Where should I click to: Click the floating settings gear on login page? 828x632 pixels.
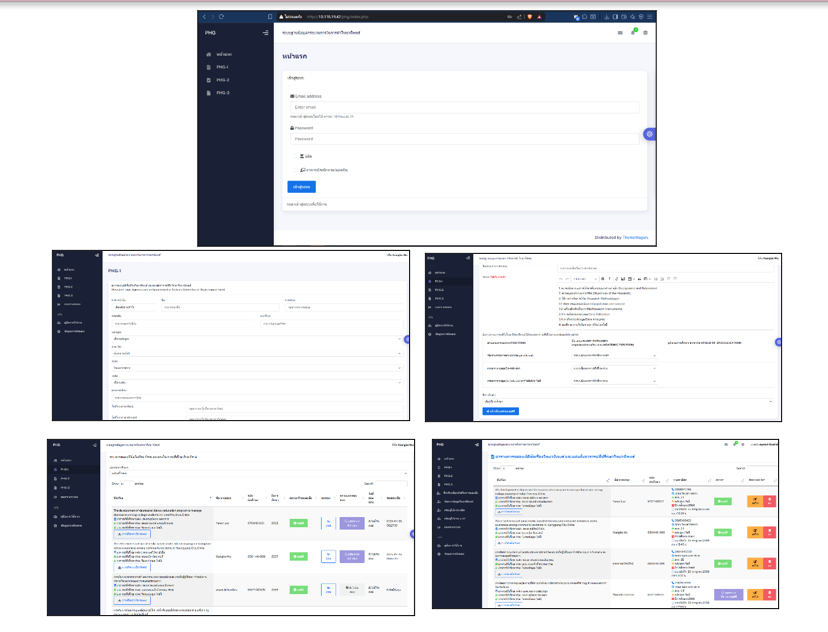tap(650, 133)
